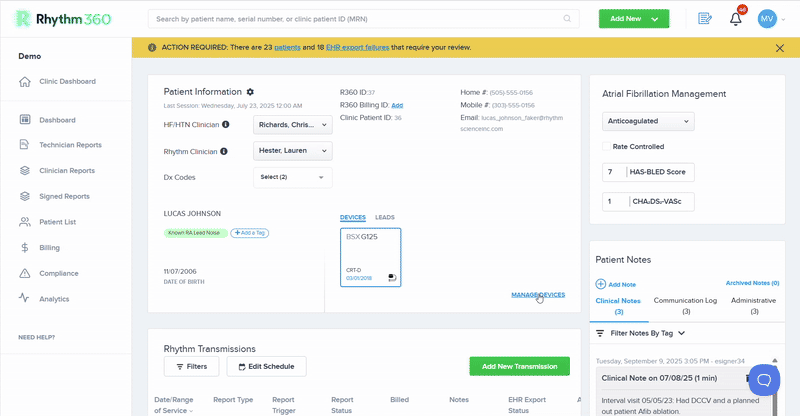This screenshot has width=800, height=416.
Task: Open the Dx Codes Select (2) dropdown
Action: (292, 177)
